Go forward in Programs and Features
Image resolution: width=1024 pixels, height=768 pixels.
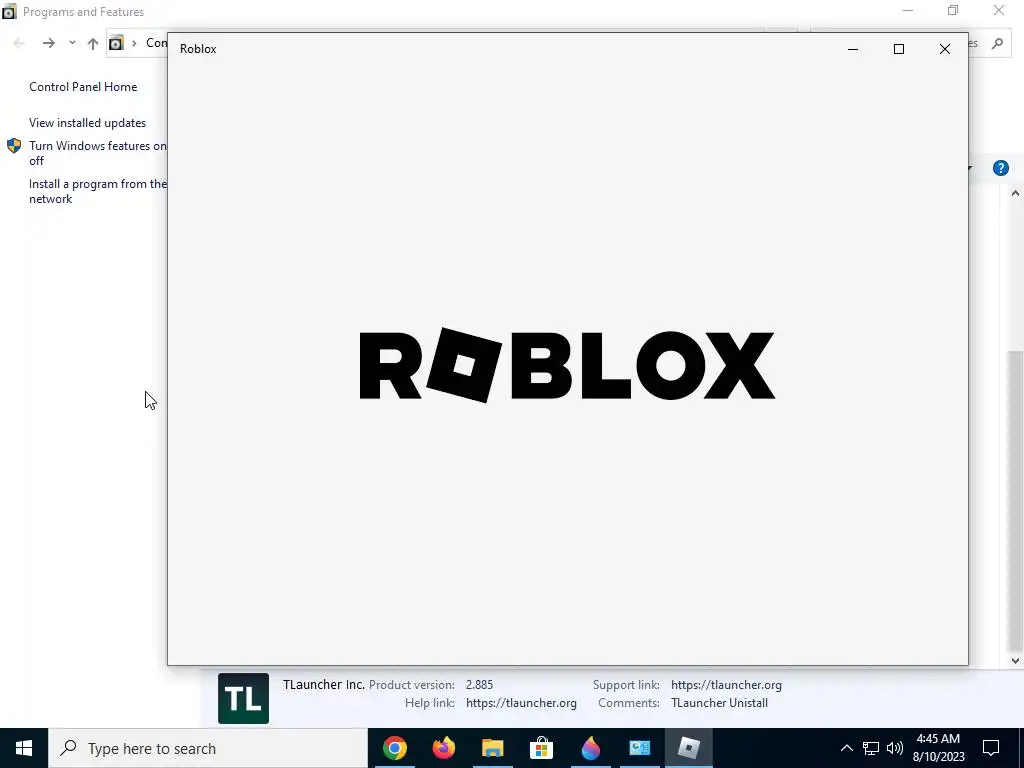click(48, 43)
